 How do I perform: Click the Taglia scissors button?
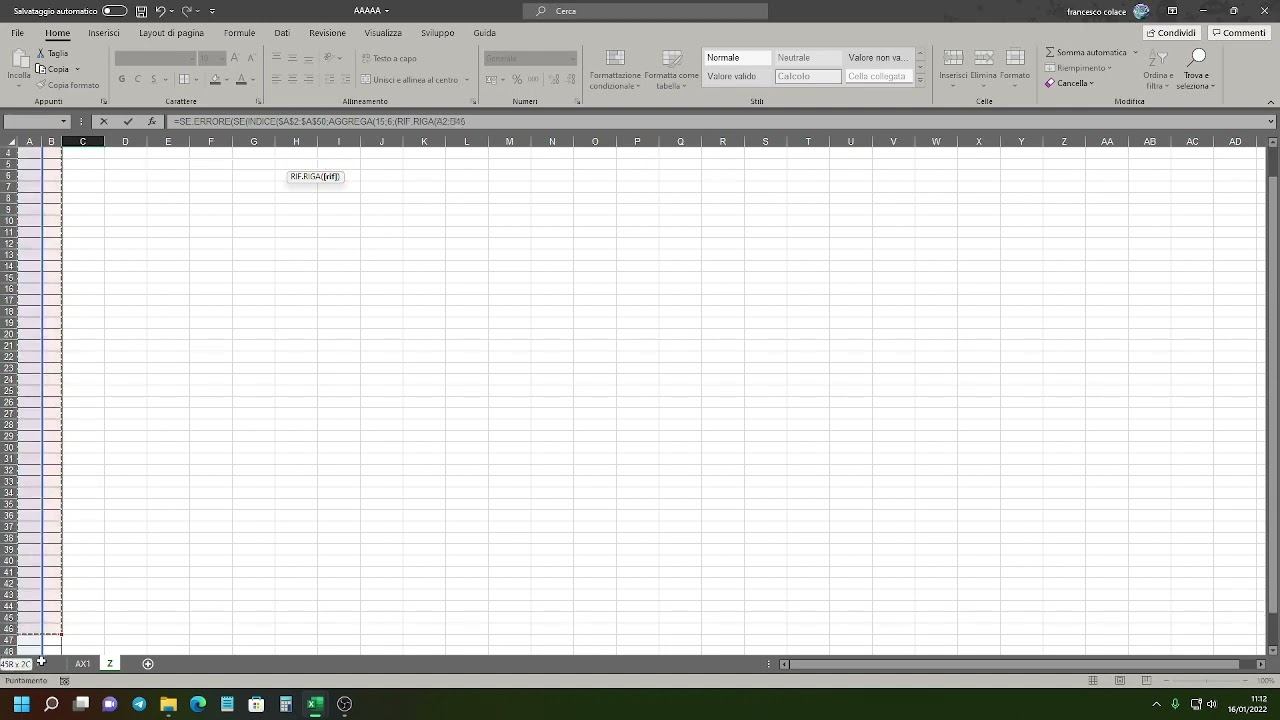[x=53, y=53]
